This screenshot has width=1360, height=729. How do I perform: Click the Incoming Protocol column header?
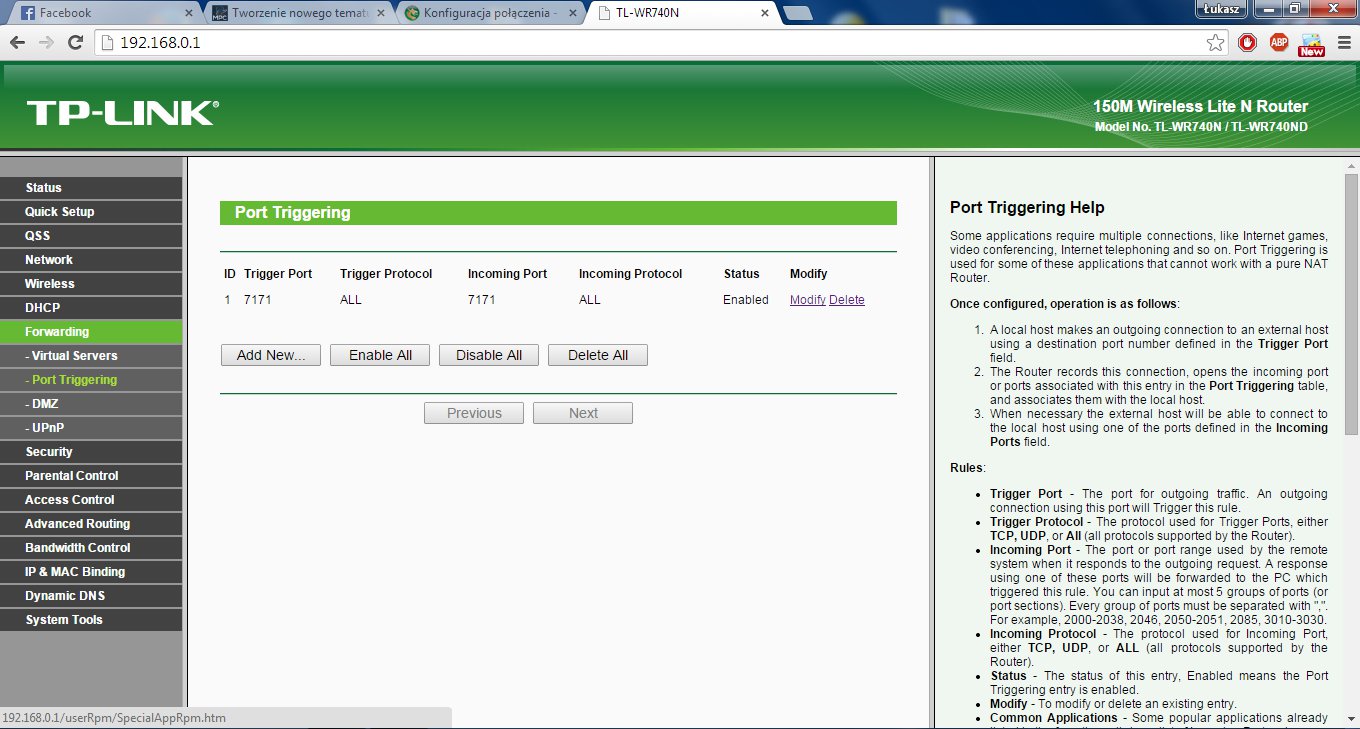click(630, 274)
